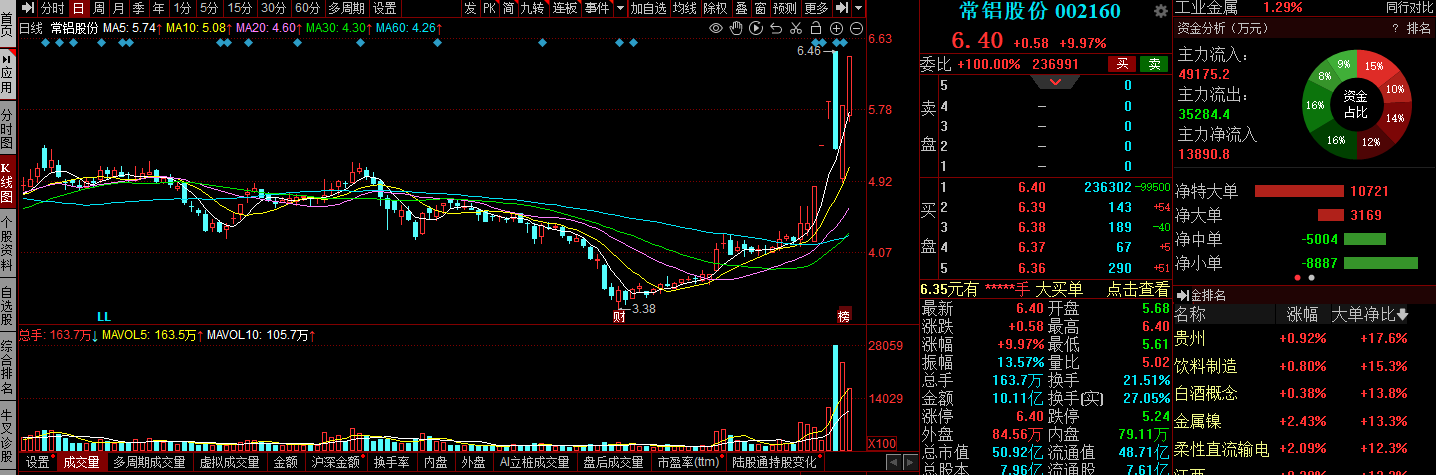The height and width of the screenshot is (475, 1436).
Task: Toggle 除权 adjustment
Action: (x=715, y=8)
